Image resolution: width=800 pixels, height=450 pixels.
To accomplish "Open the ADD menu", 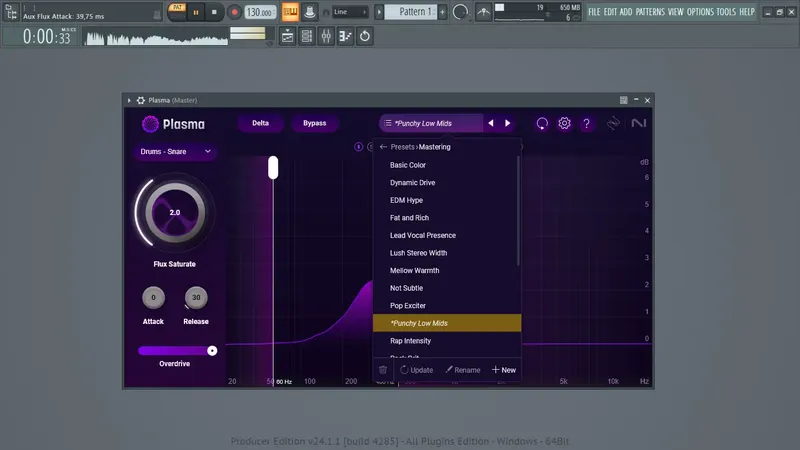I will pos(626,12).
